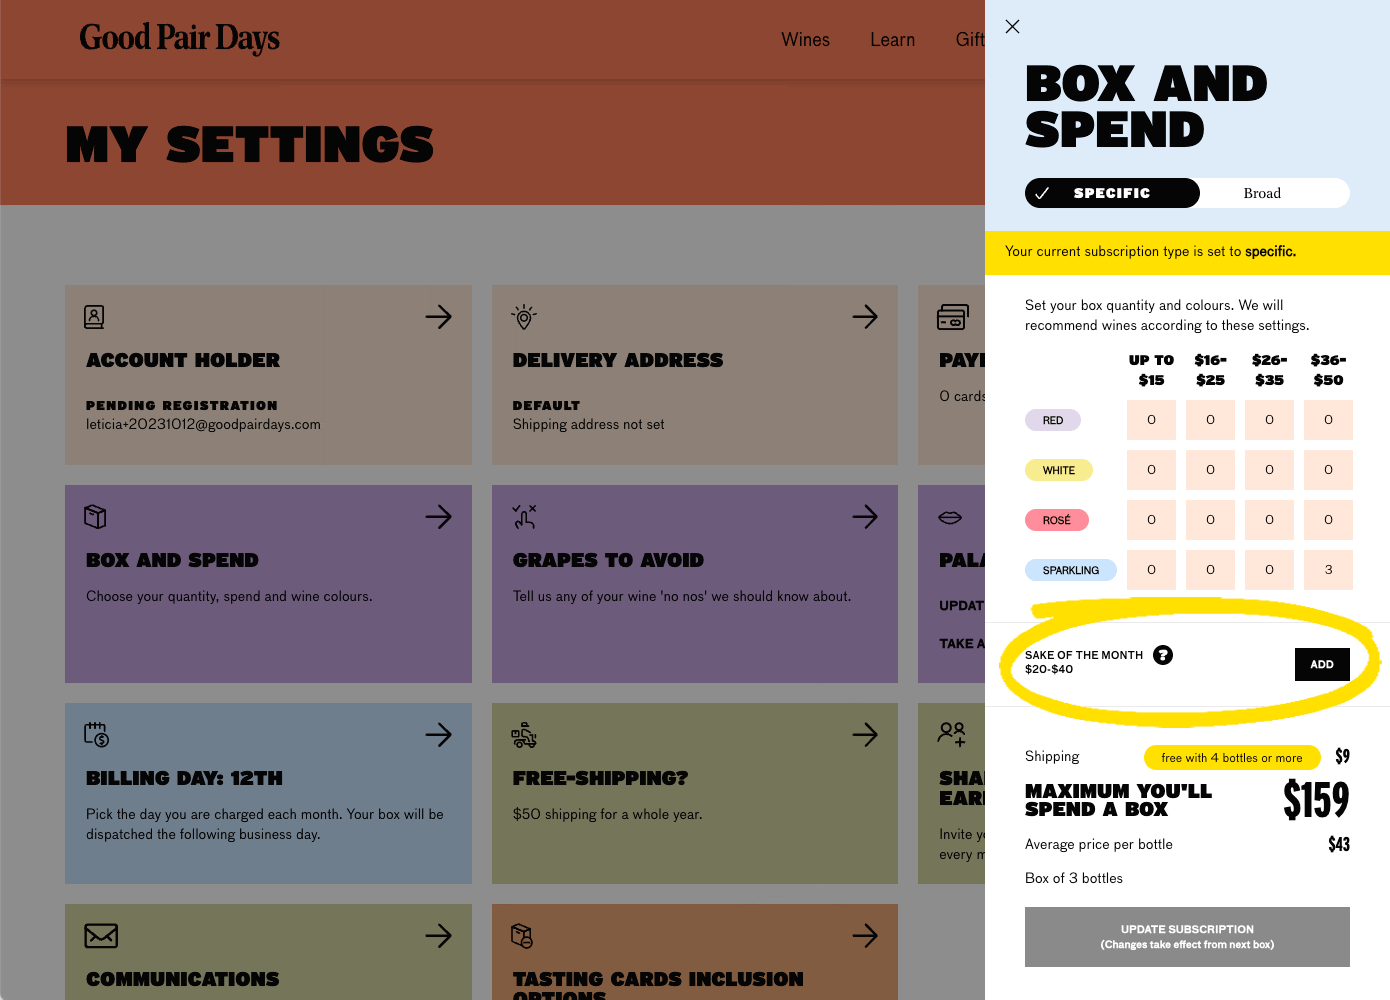Click the Rosé wine colour tag
Image resolution: width=1390 pixels, height=1000 pixels.
(x=1057, y=520)
